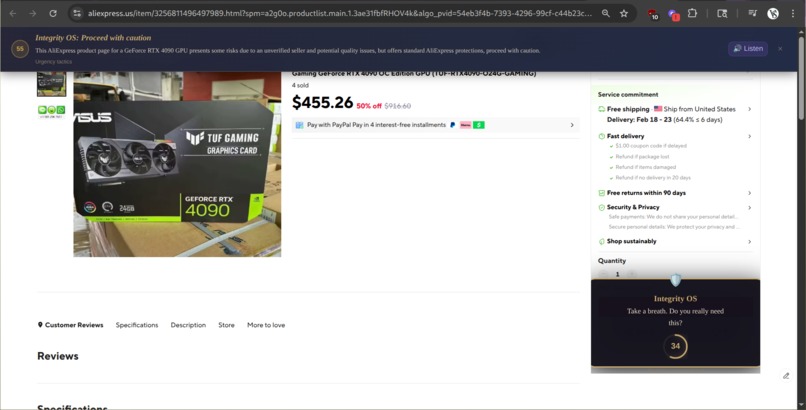Expand Free returns within 90 days chevron

(749, 193)
